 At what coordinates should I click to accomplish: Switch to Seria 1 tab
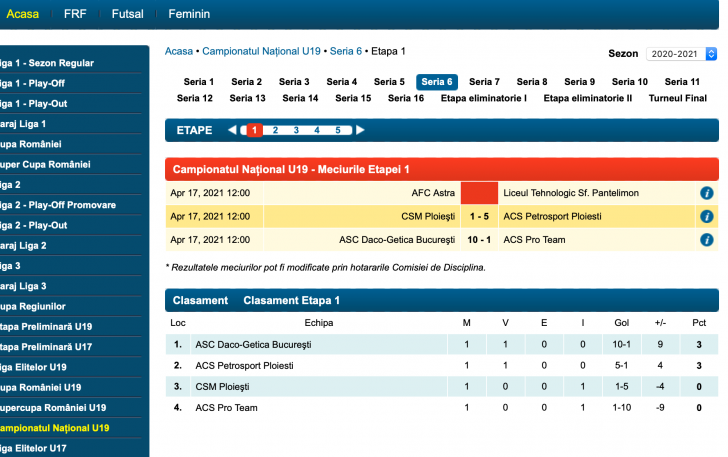pyautogui.click(x=199, y=82)
